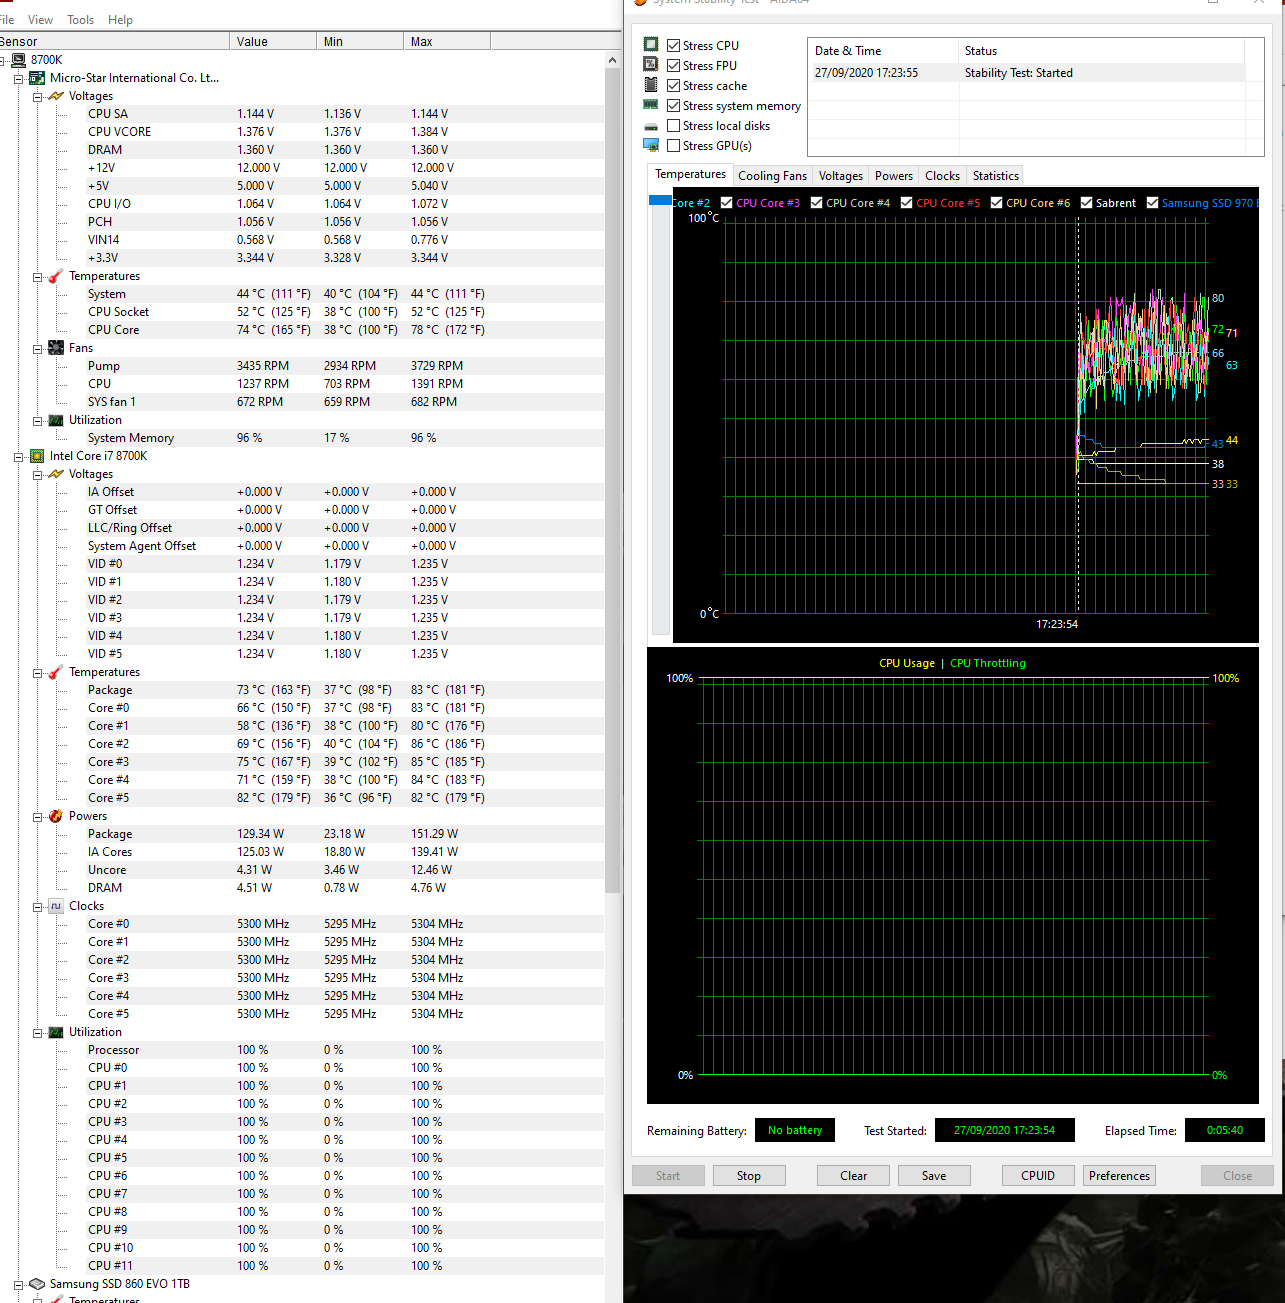Toggle Sabrent graph checkbox

click(1087, 203)
